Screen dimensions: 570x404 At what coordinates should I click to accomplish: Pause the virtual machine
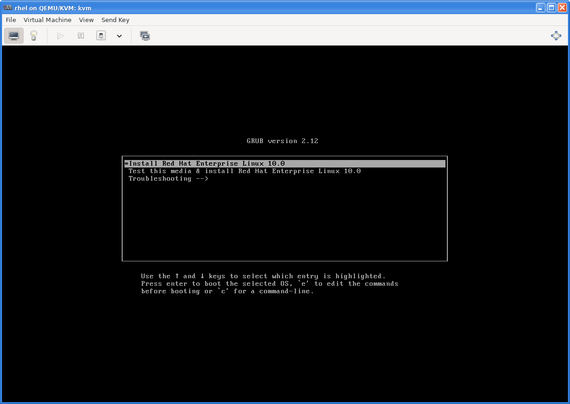click(81, 36)
